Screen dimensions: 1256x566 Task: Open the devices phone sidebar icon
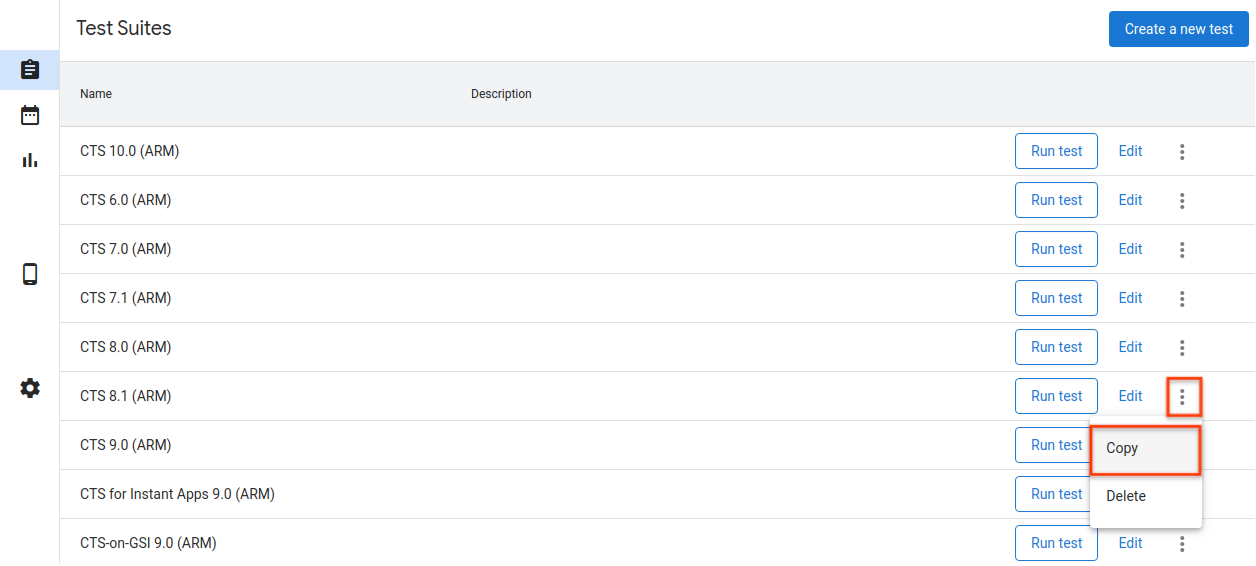pyautogui.click(x=30, y=274)
